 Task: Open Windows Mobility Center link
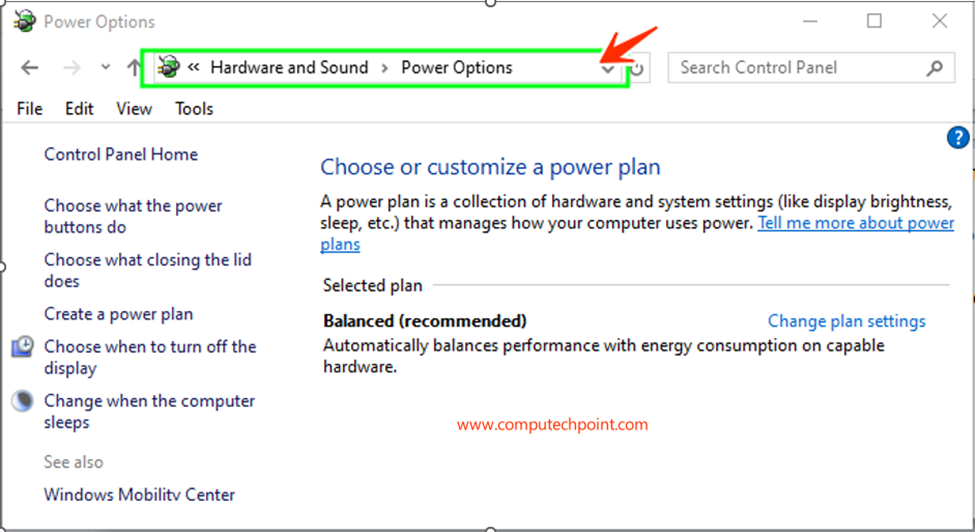[x=139, y=495]
